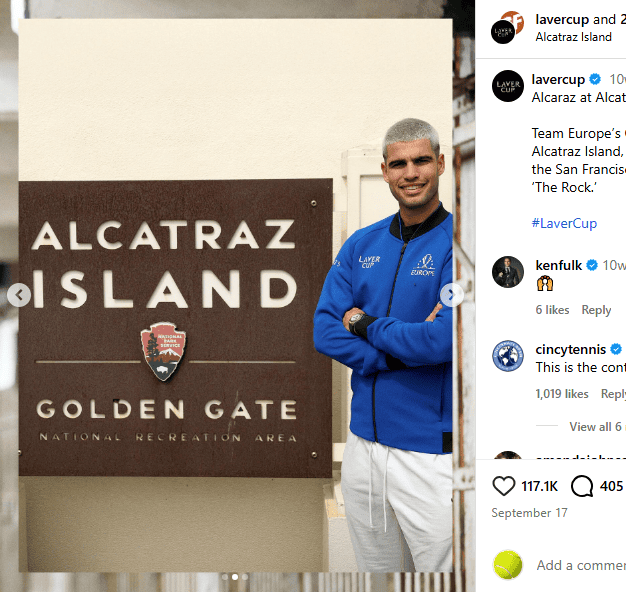View the 6 likes on kenfulk's comment
The width and height of the screenshot is (626, 592).
tap(552, 310)
